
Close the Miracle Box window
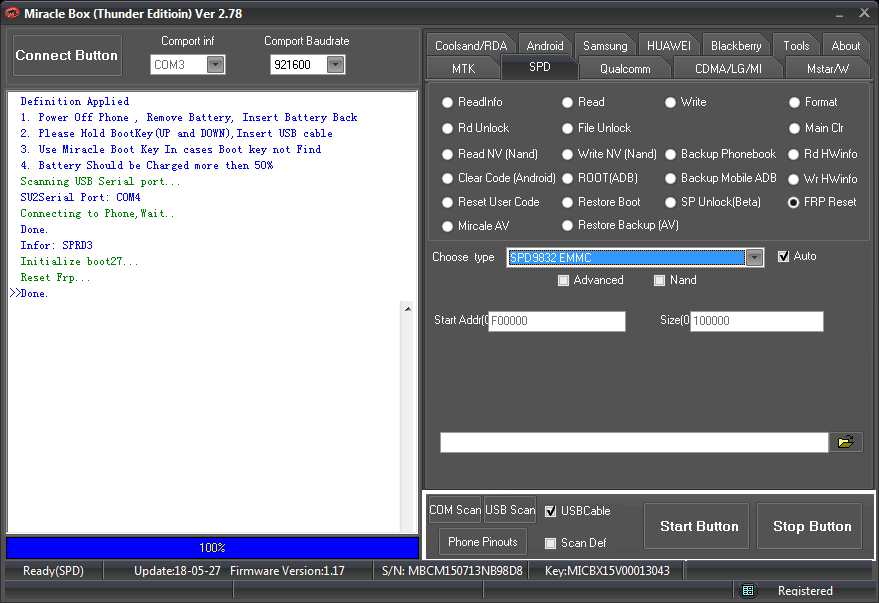click(864, 13)
